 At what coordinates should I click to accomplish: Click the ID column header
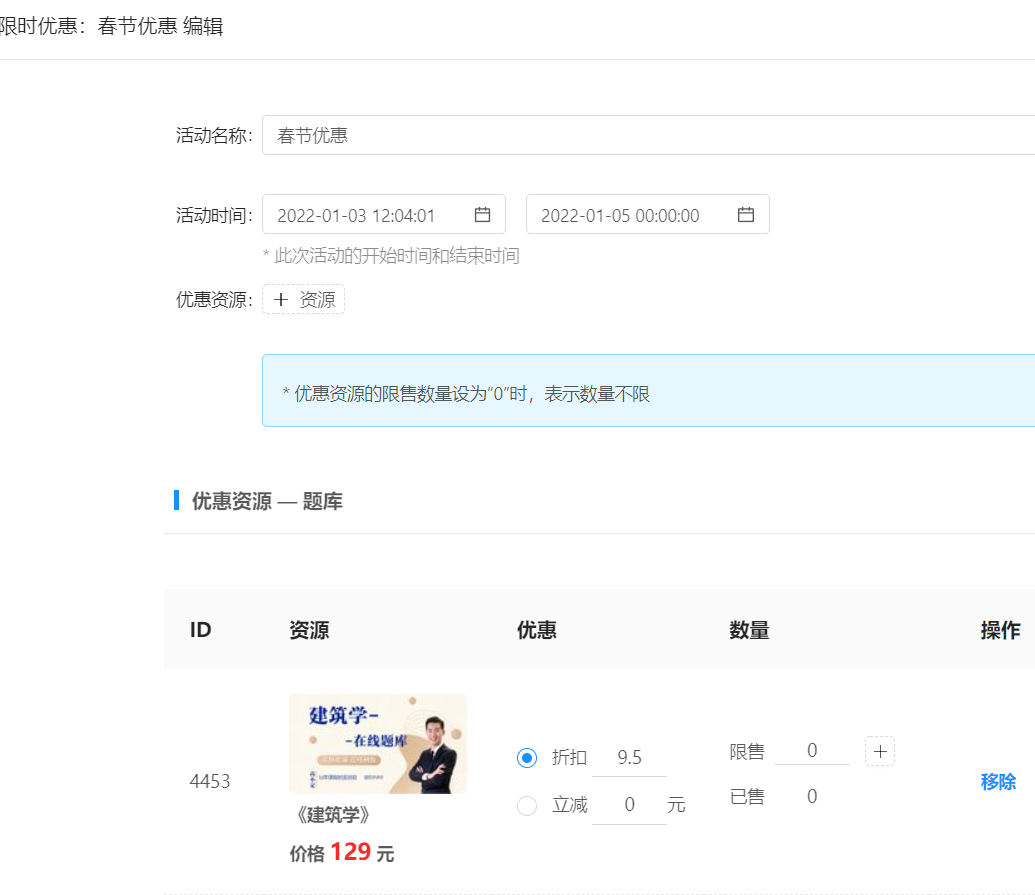(x=200, y=630)
